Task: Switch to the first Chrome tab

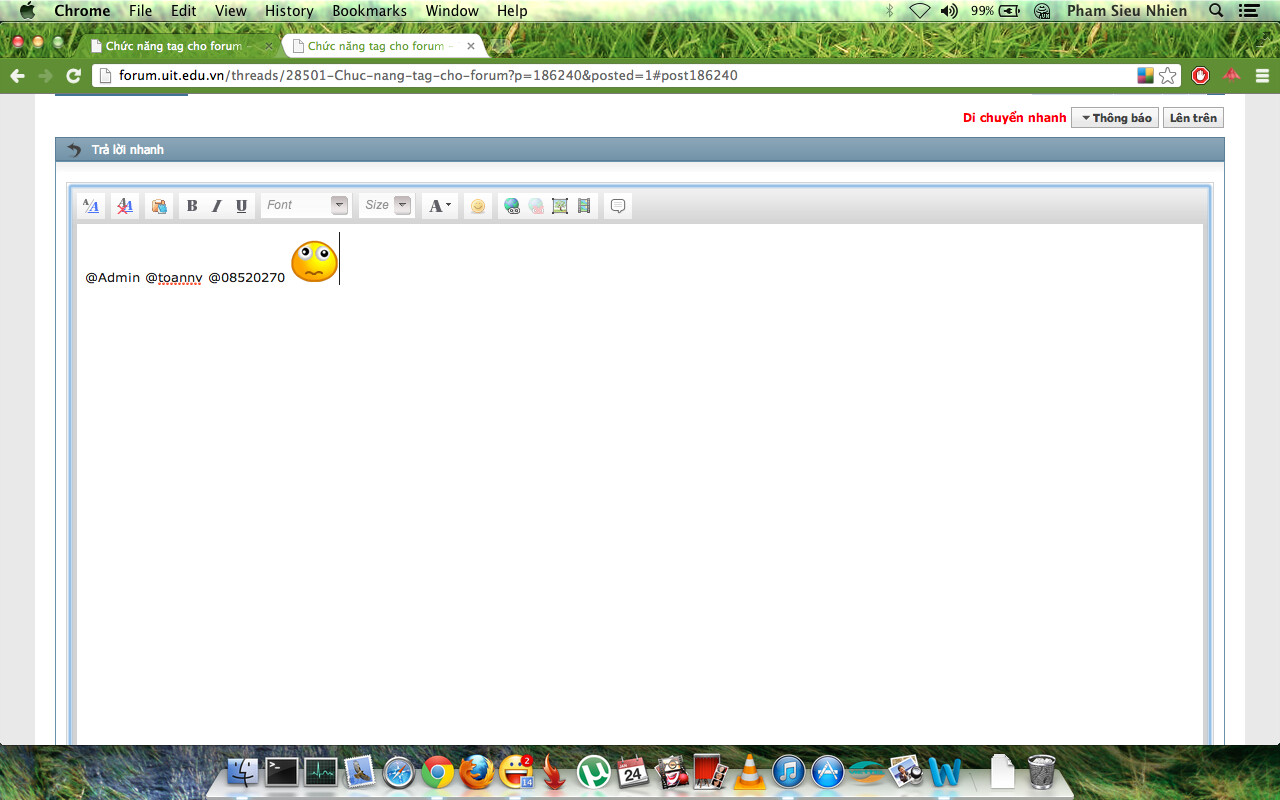Action: (174, 46)
